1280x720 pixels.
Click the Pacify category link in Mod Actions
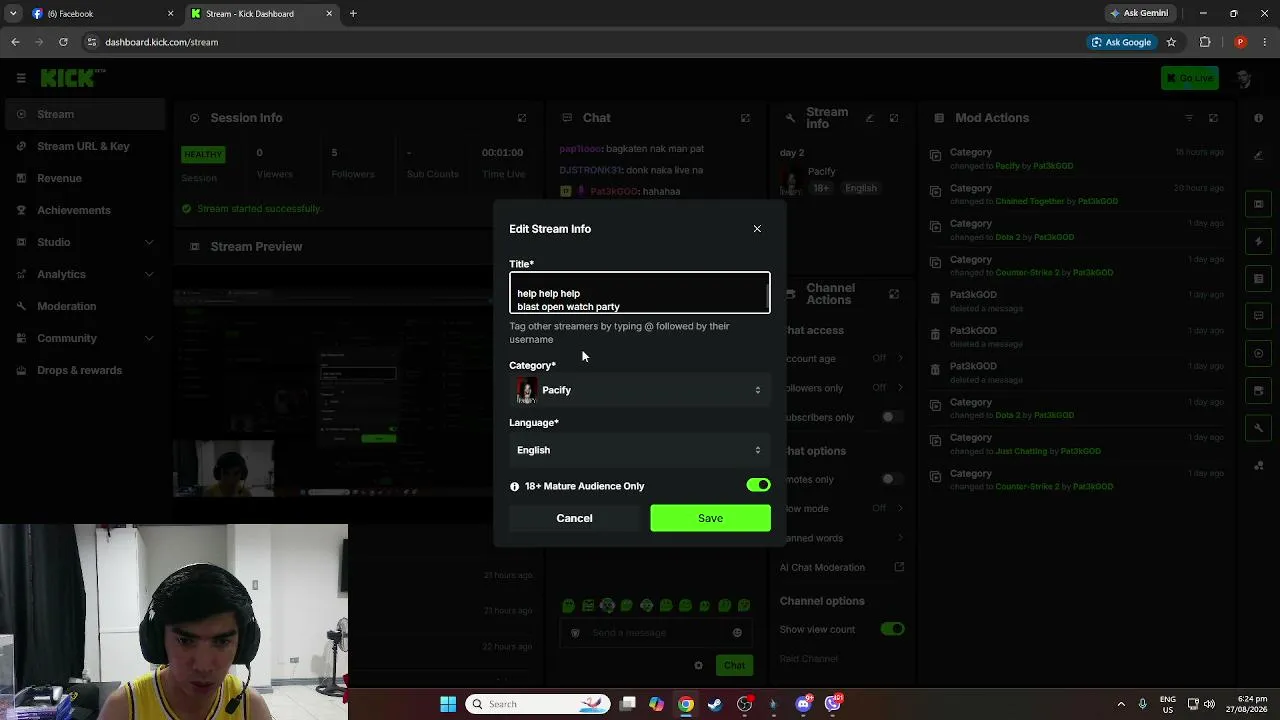click(1008, 166)
